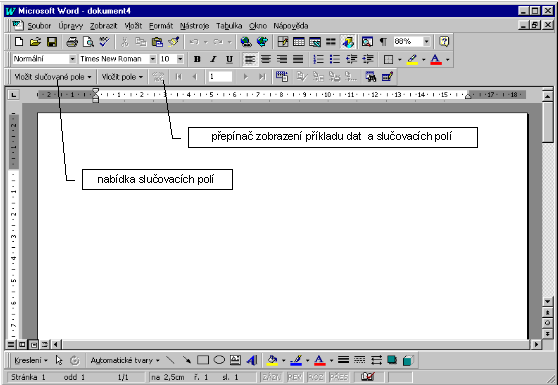The image size is (558, 385).
Task: Open Formát menu
Action: coord(161,26)
